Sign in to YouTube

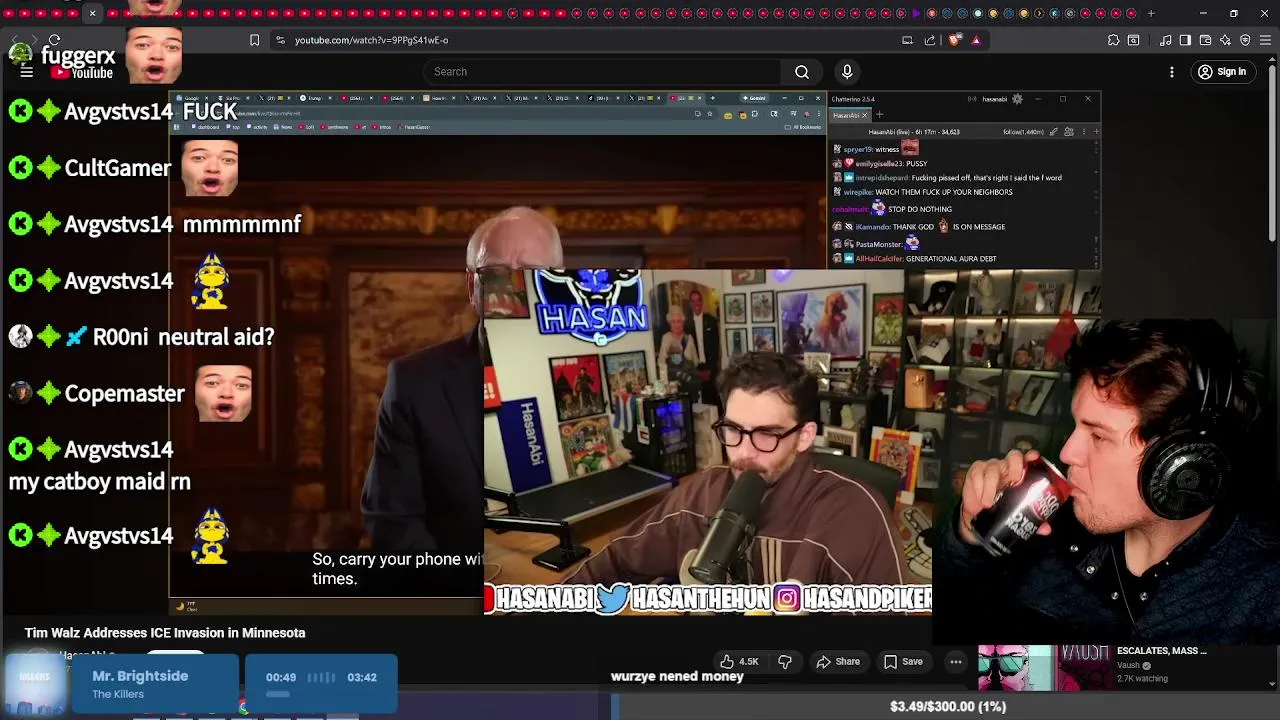[1222, 72]
